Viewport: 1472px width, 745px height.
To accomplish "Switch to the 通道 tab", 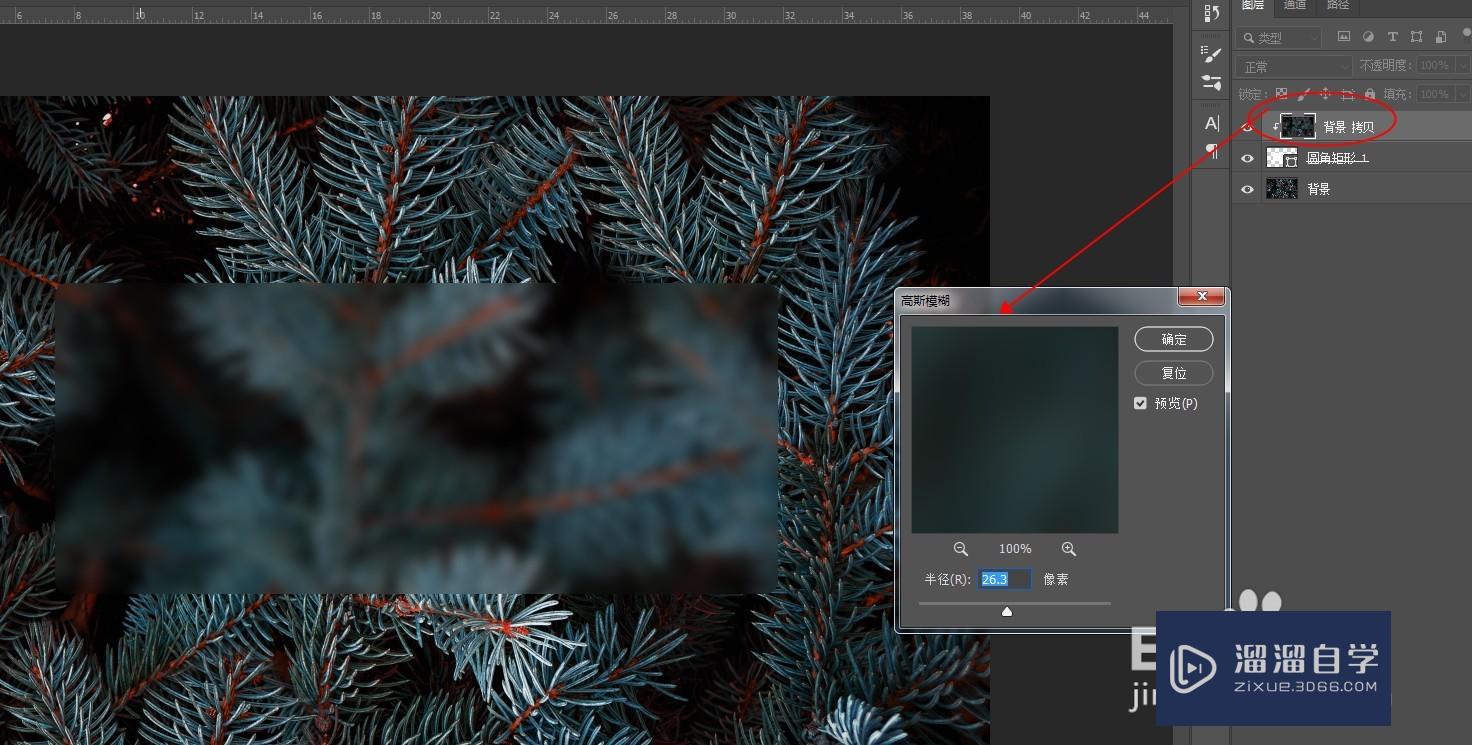I will point(1295,5).
